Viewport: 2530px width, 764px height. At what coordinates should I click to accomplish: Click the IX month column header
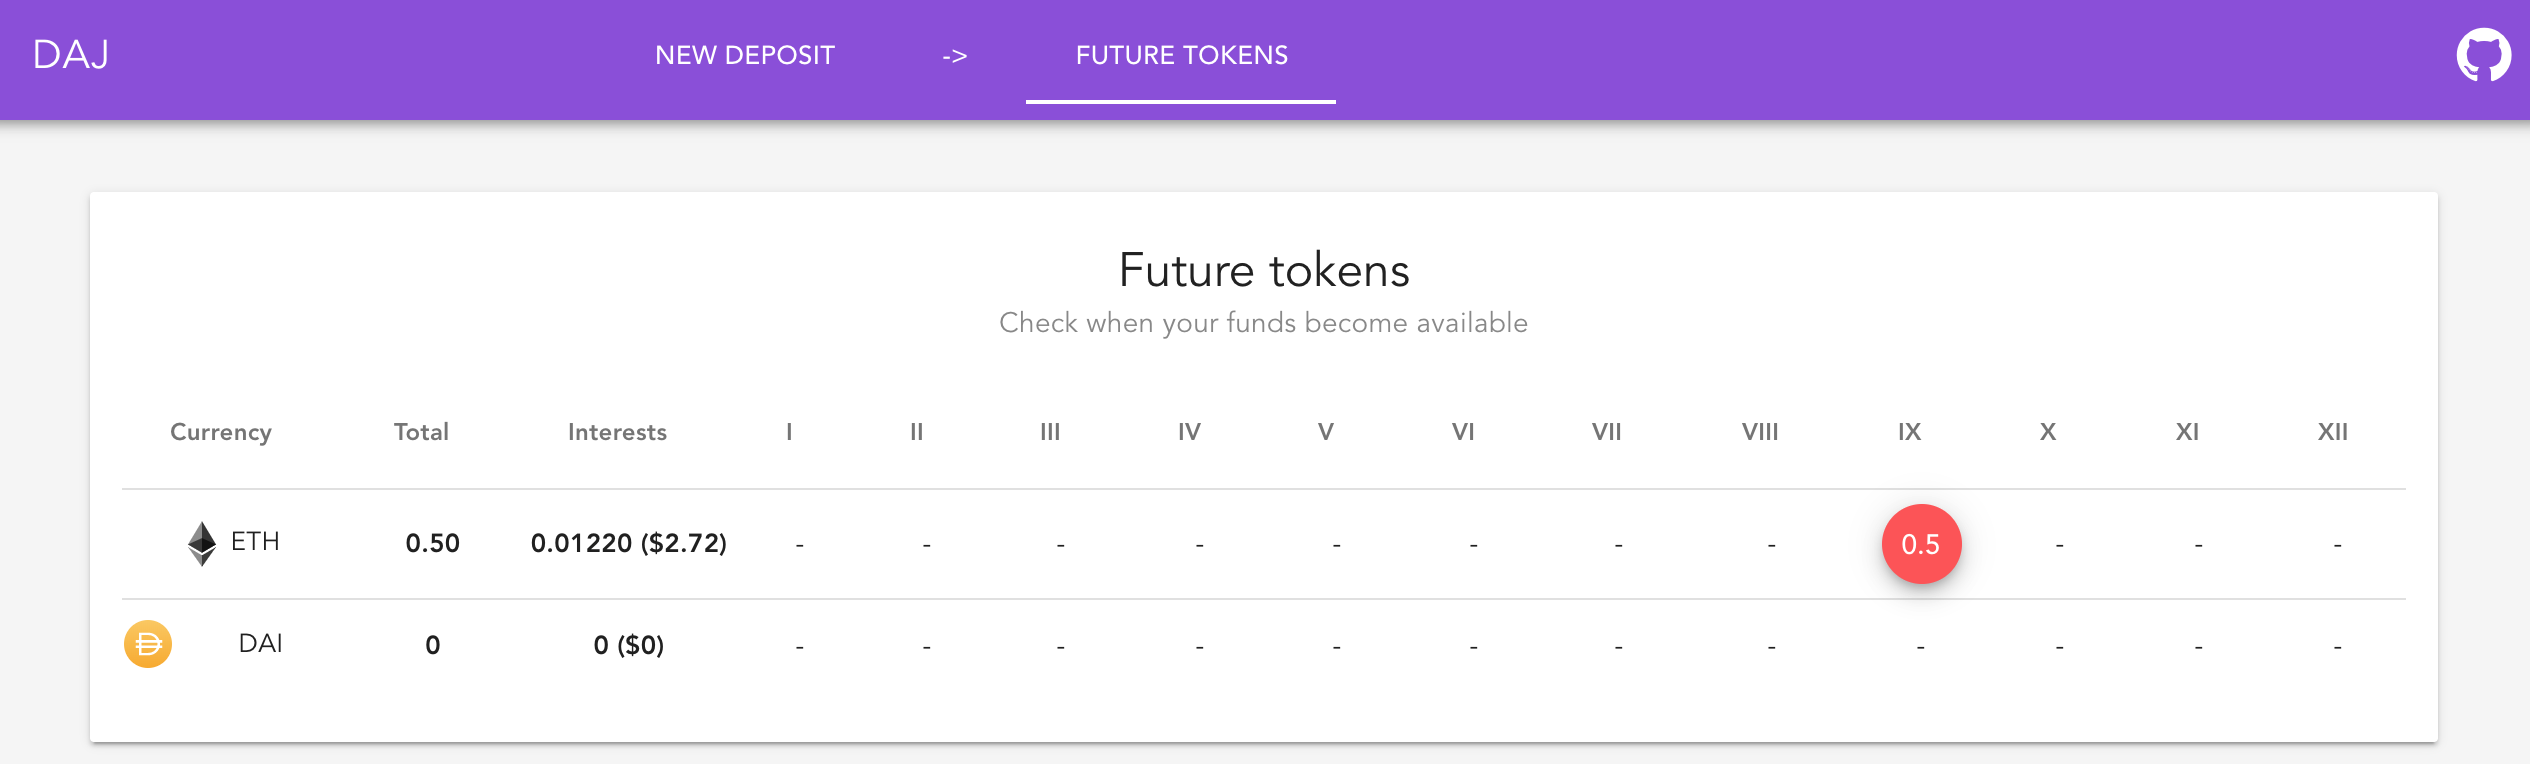[1909, 432]
